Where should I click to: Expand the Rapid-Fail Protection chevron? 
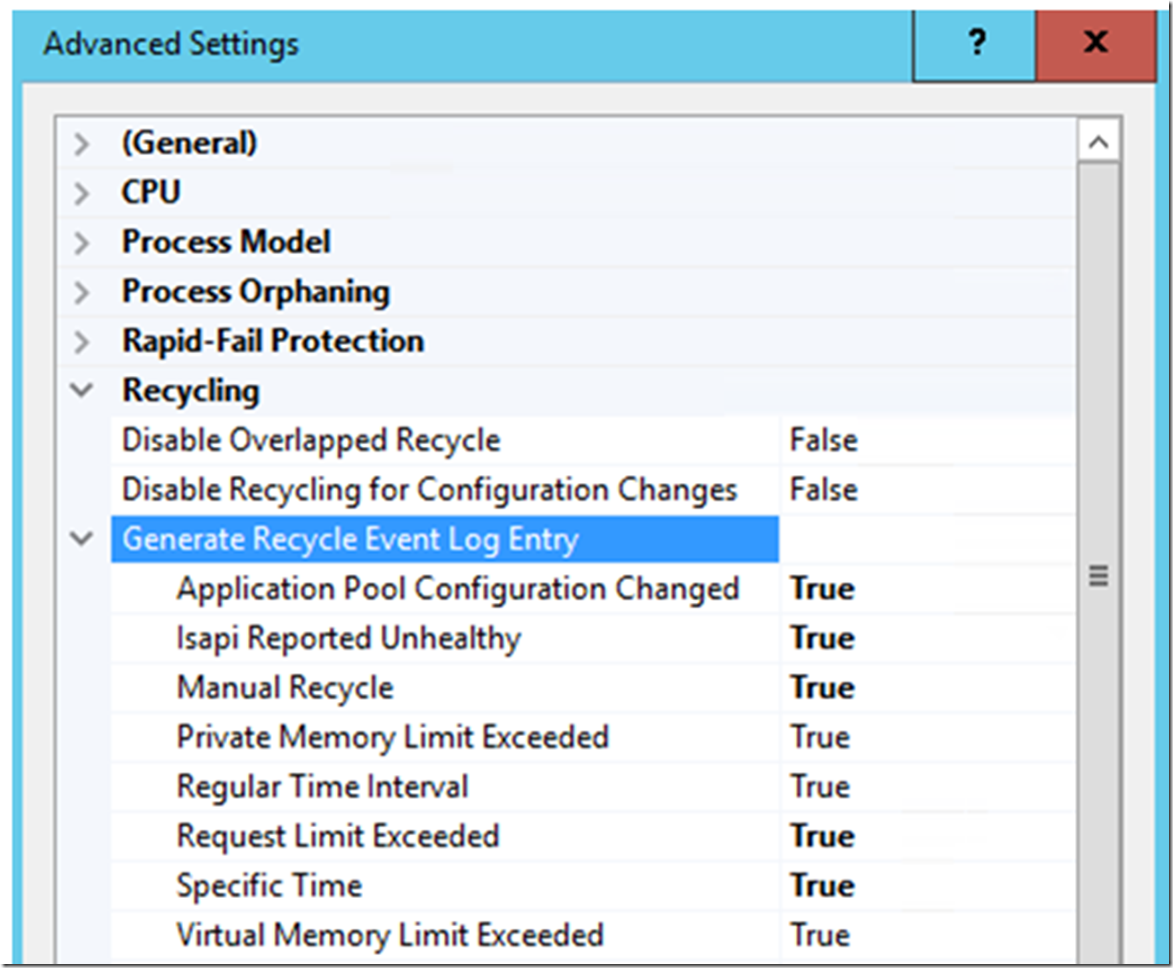(x=82, y=342)
